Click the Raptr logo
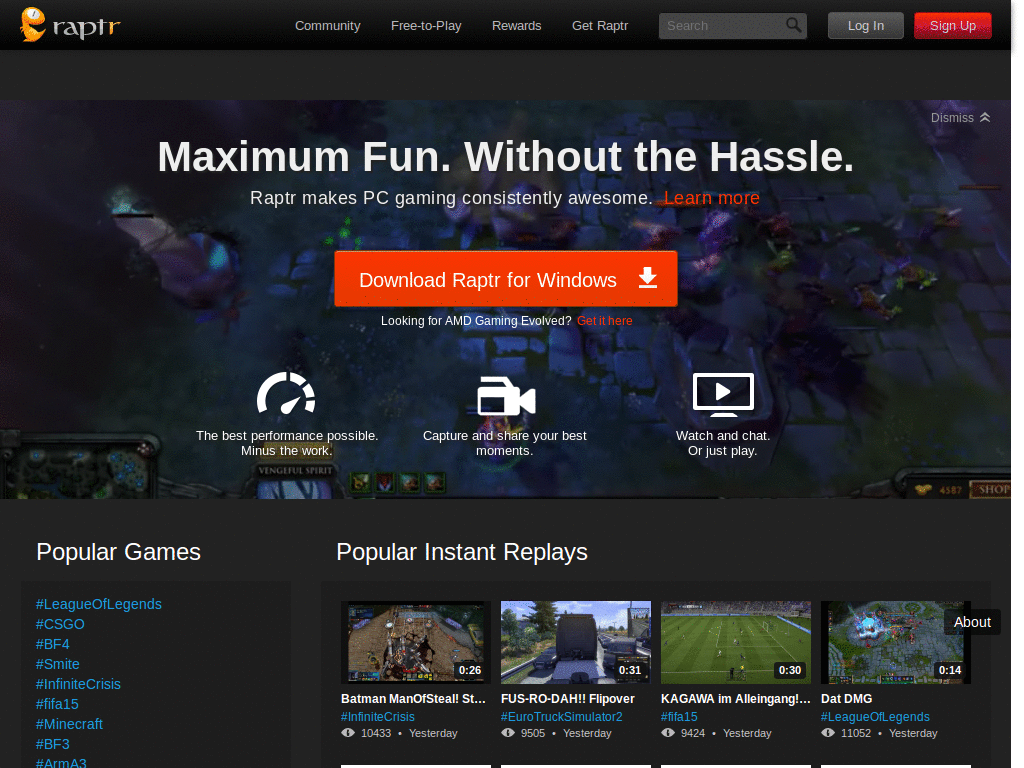The width and height of the screenshot is (1024, 768). pos(71,25)
